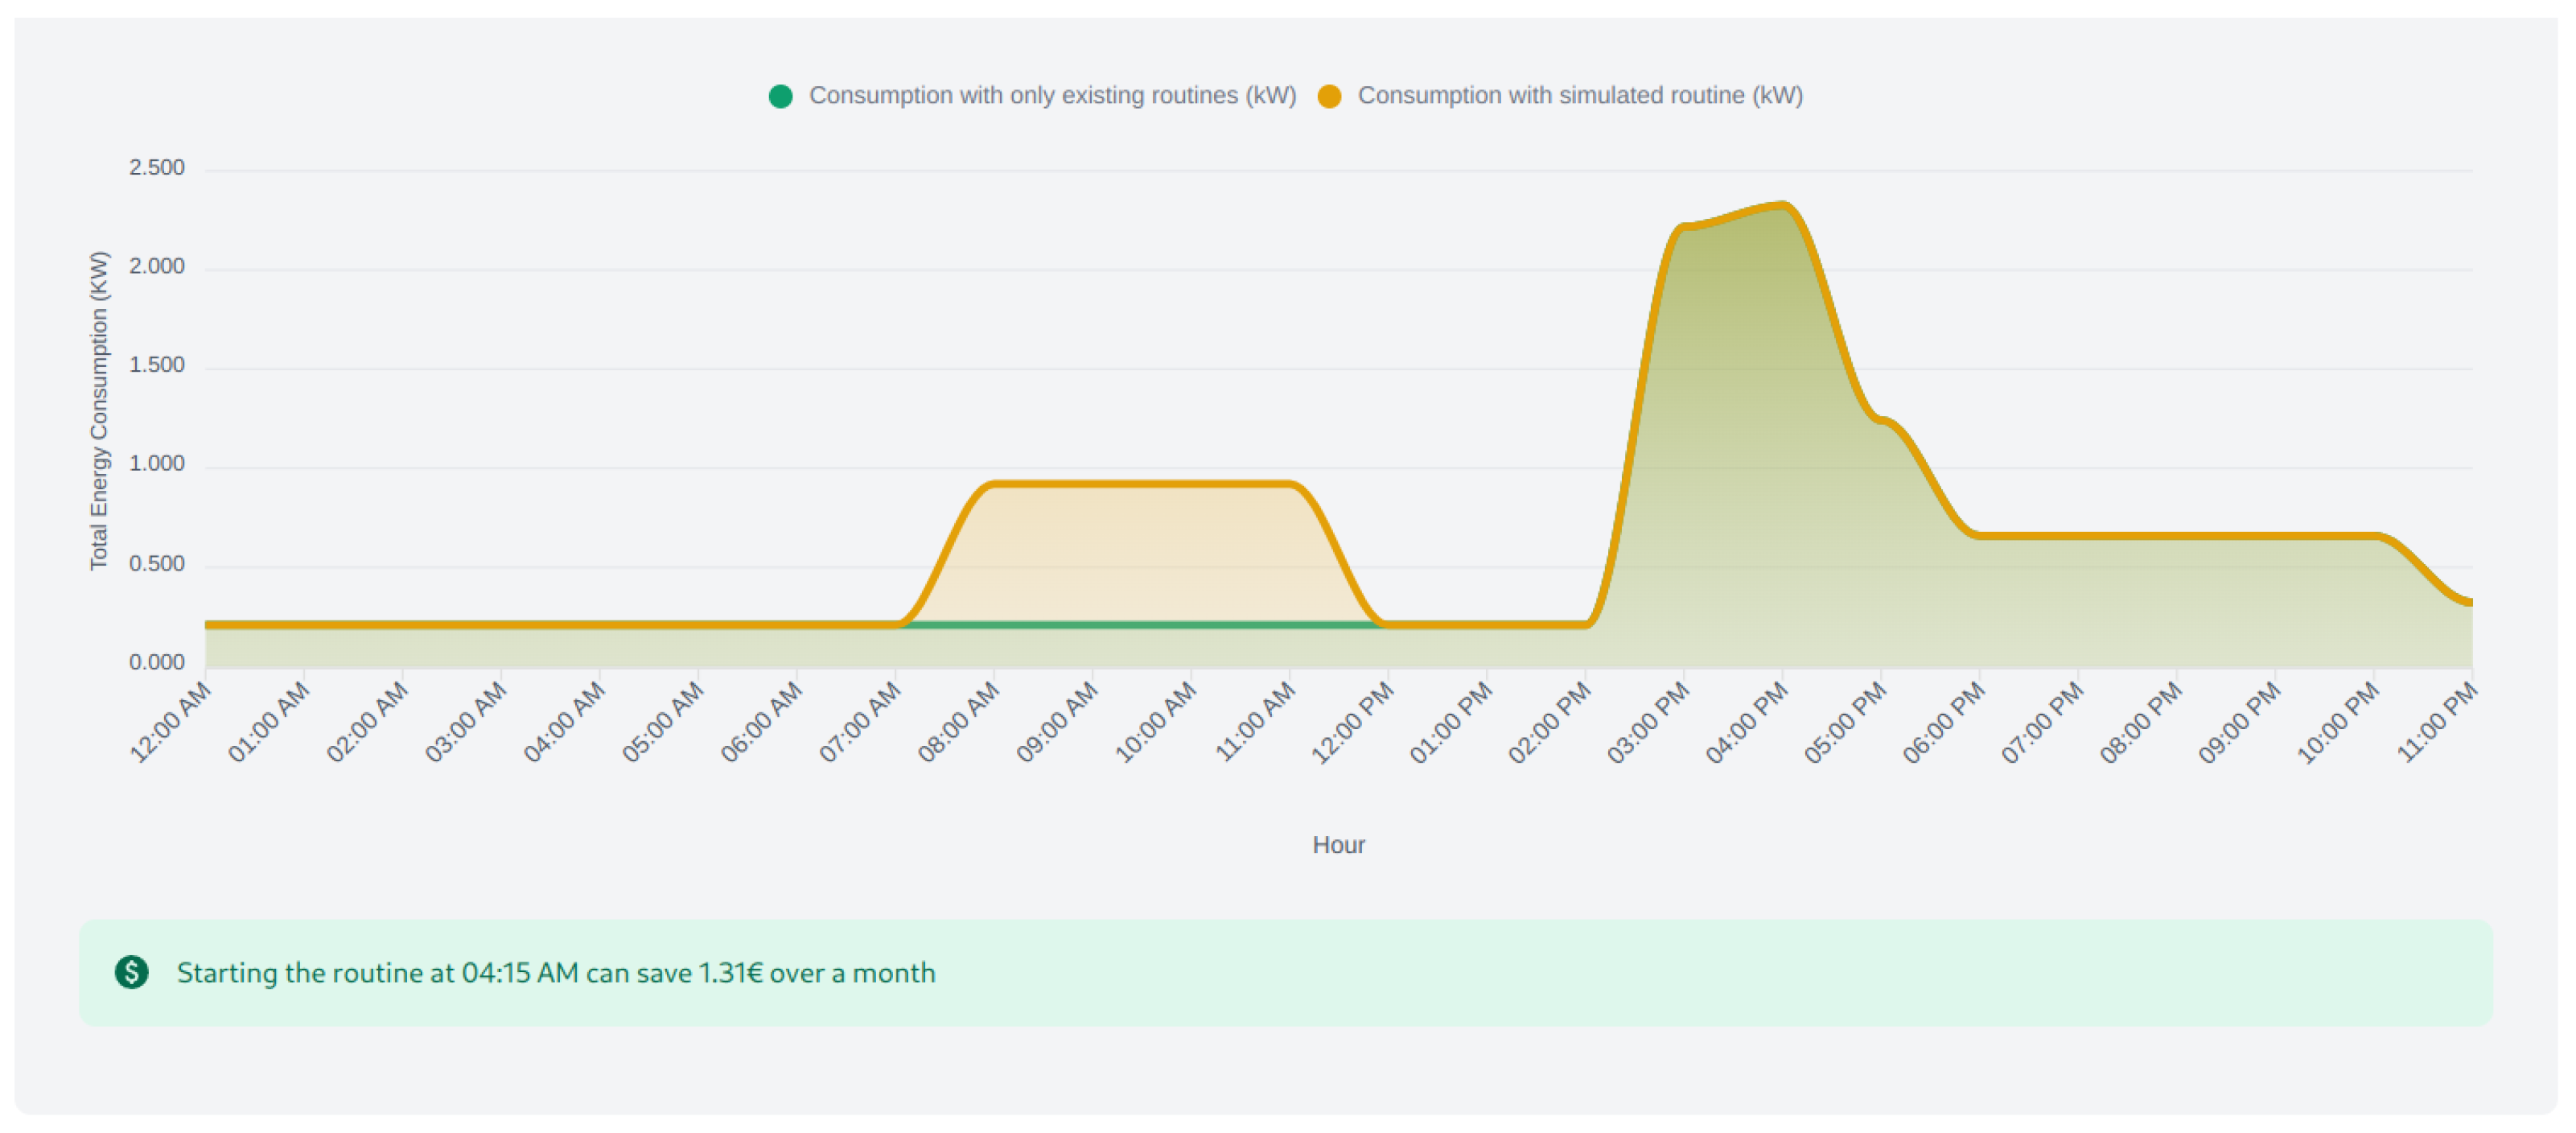The image size is (2576, 1133).
Task: Click the green legend circle for existing routines
Action: 780,96
